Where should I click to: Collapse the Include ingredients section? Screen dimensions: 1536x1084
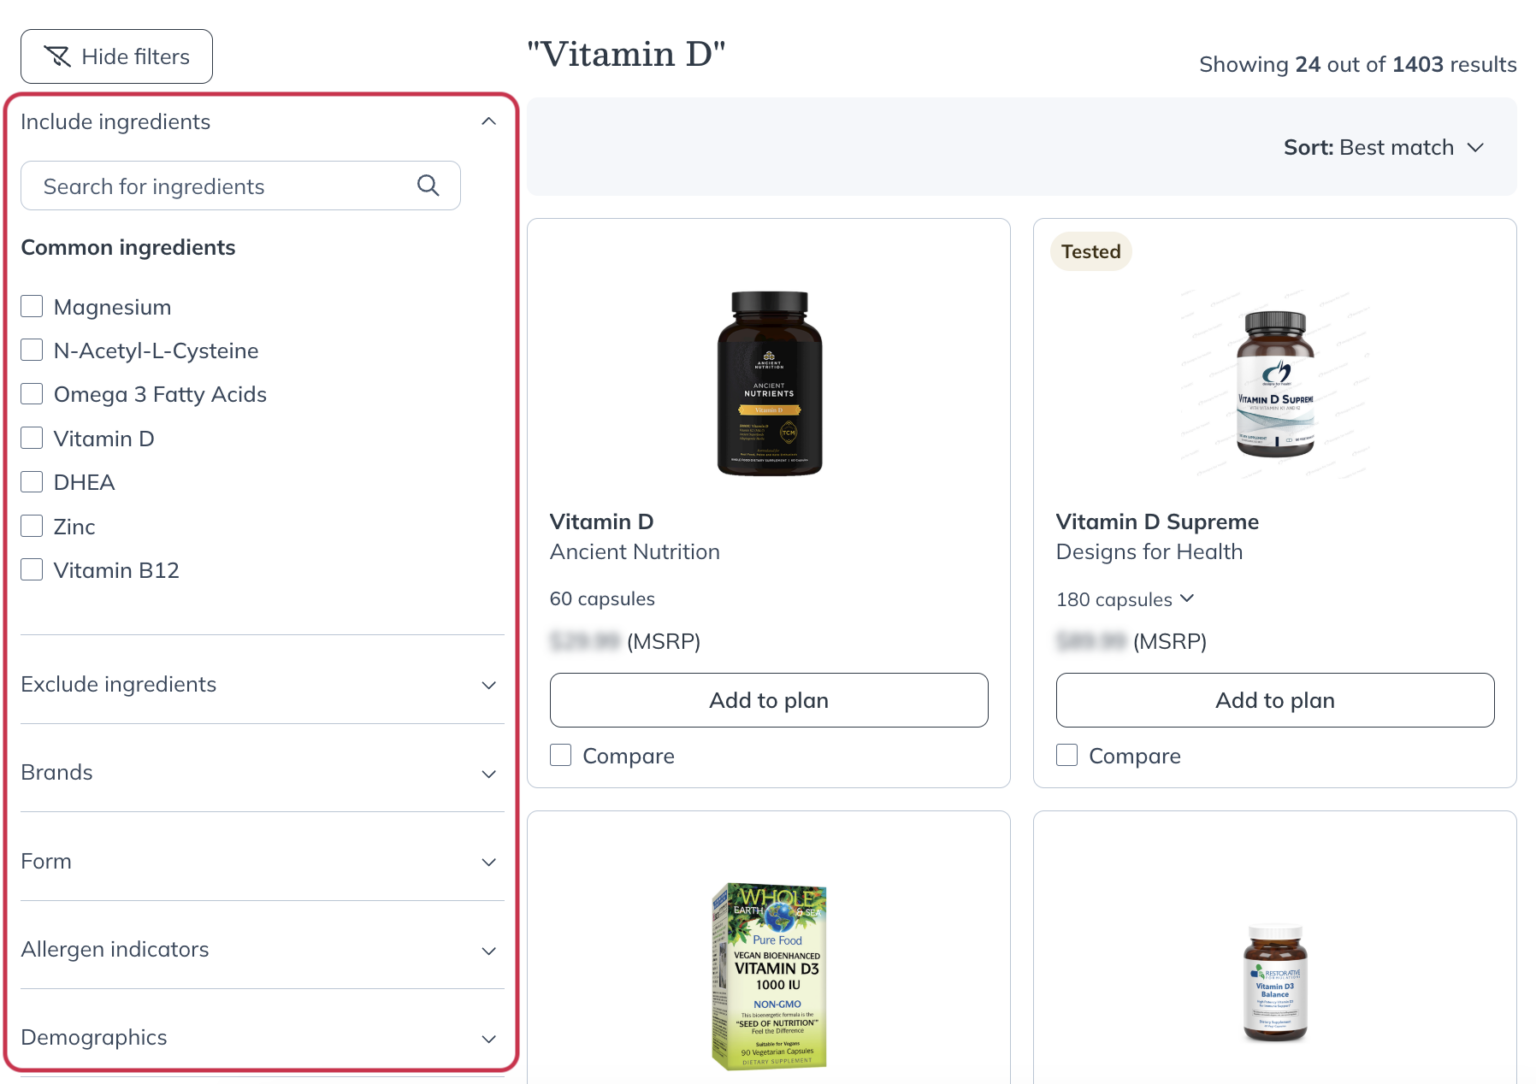pyautogui.click(x=488, y=122)
